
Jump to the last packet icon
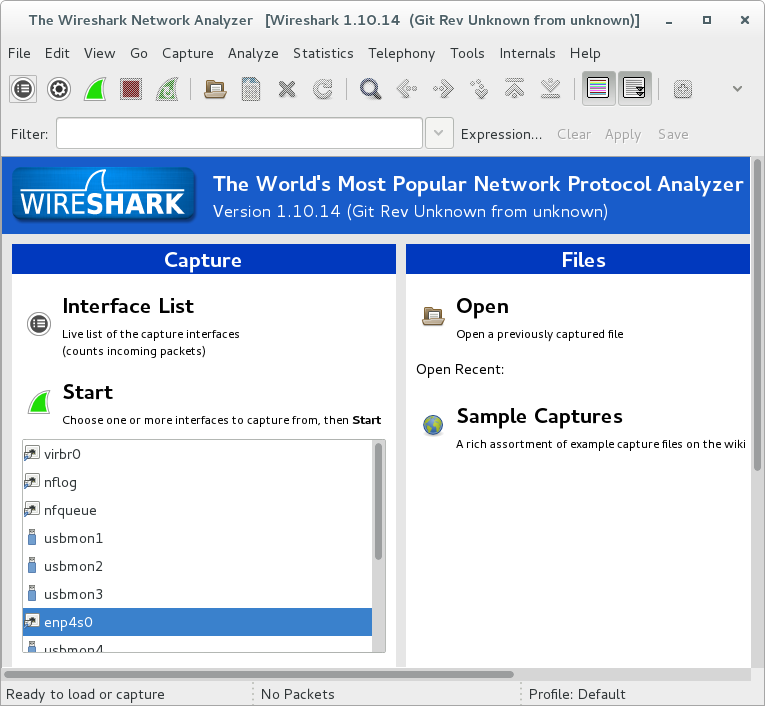point(550,88)
